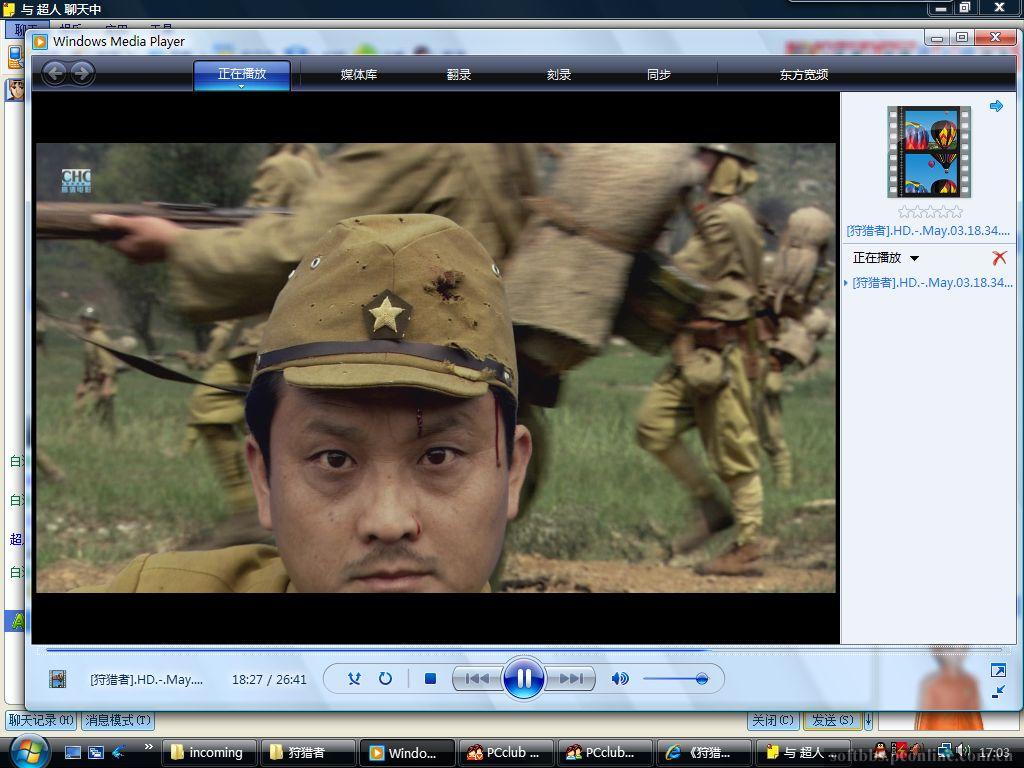Click the volume slider
Viewport: 1024px width, 768px height.
(x=675, y=679)
